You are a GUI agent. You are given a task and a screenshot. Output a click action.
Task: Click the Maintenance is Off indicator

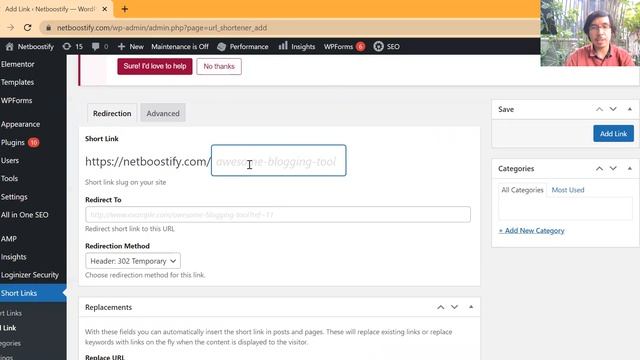click(180, 47)
